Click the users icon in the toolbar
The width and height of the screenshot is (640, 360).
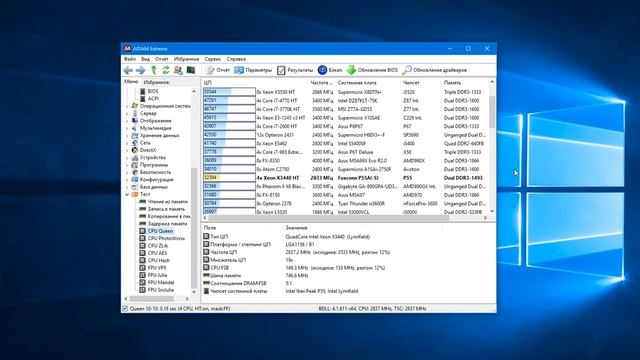(178, 70)
